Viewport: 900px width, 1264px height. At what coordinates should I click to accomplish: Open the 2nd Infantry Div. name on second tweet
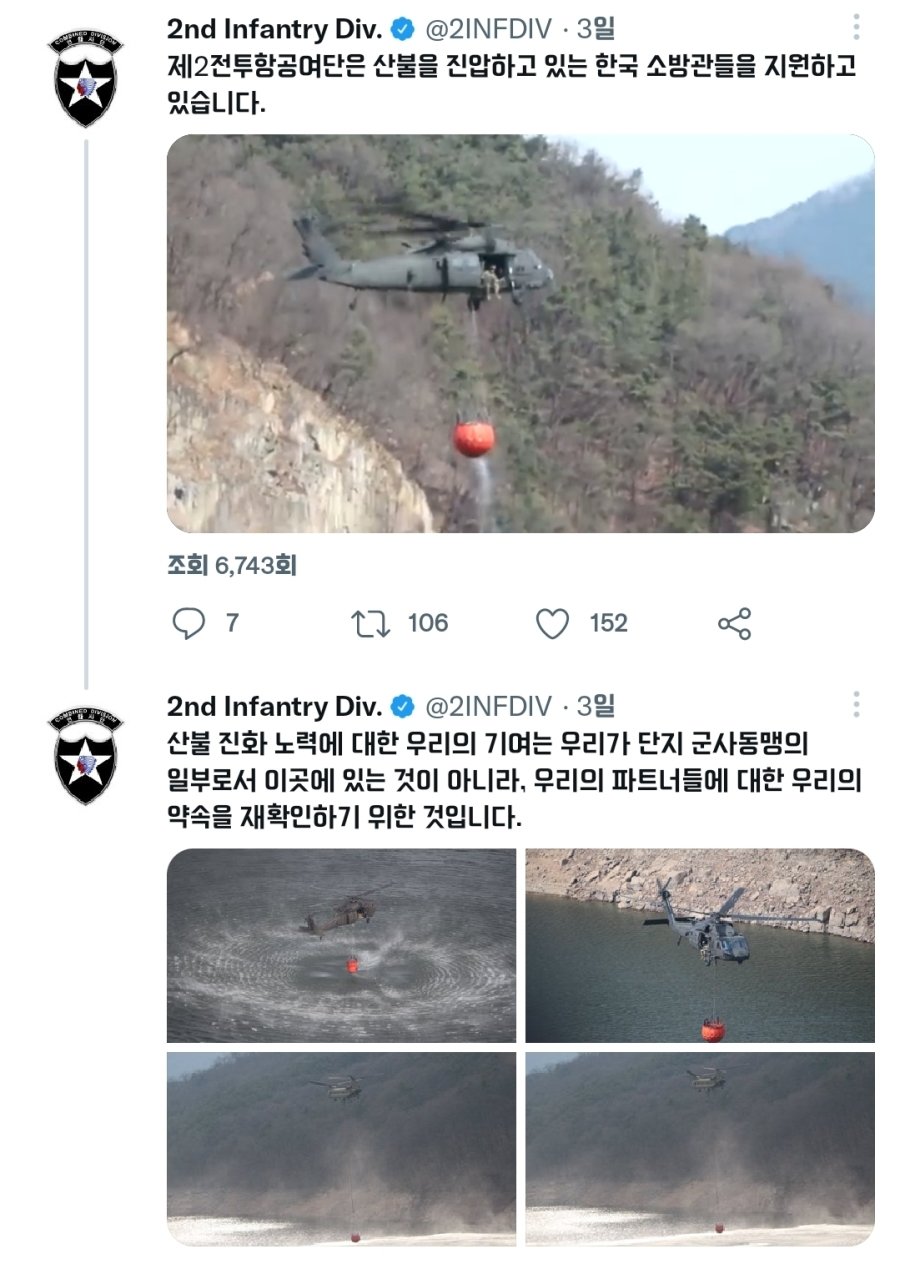pos(274,707)
